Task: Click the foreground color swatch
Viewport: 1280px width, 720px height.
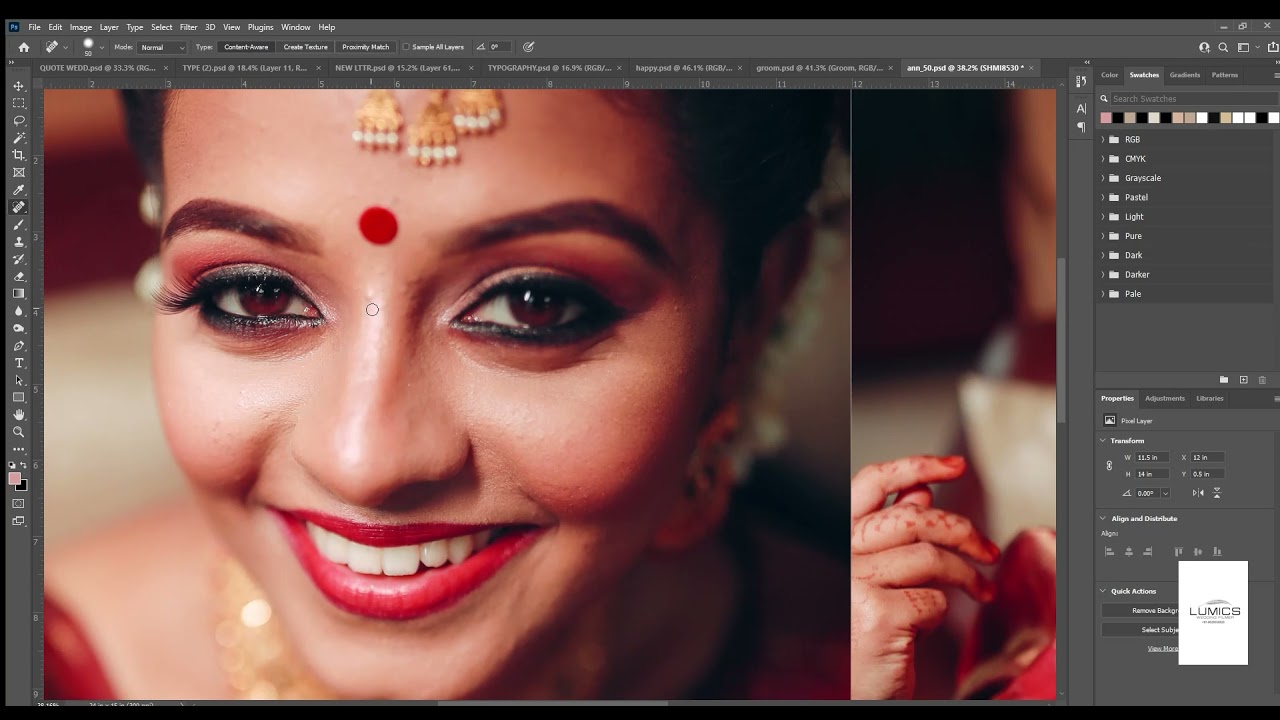Action: [x=15, y=479]
